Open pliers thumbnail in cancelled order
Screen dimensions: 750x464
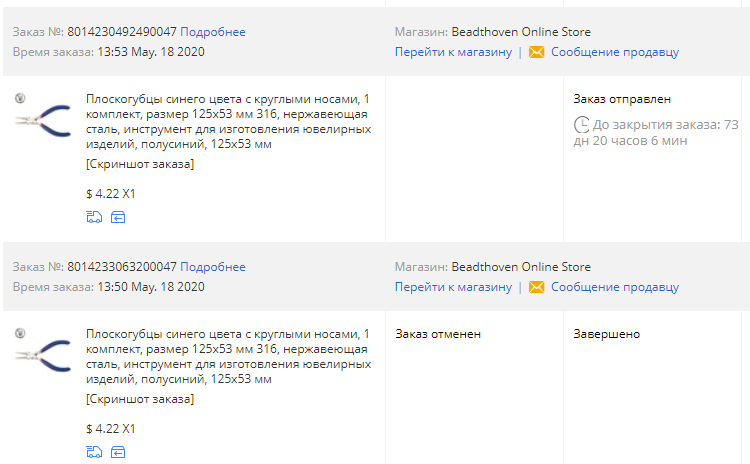click(x=43, y=354)
